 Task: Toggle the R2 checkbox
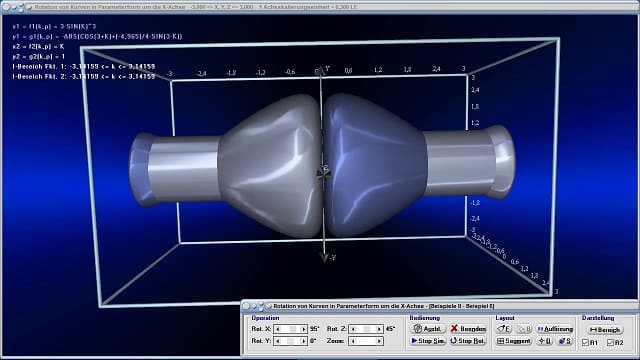click(610, 342)
